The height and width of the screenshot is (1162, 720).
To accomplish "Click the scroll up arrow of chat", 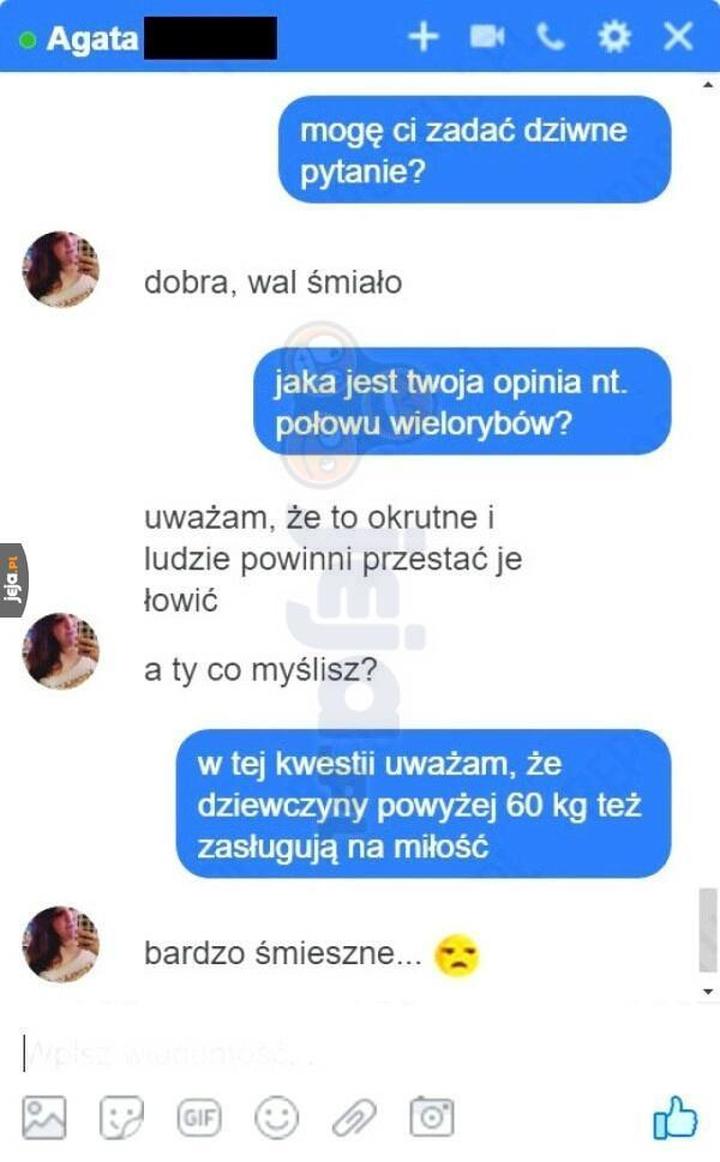I will pos(708,85).
